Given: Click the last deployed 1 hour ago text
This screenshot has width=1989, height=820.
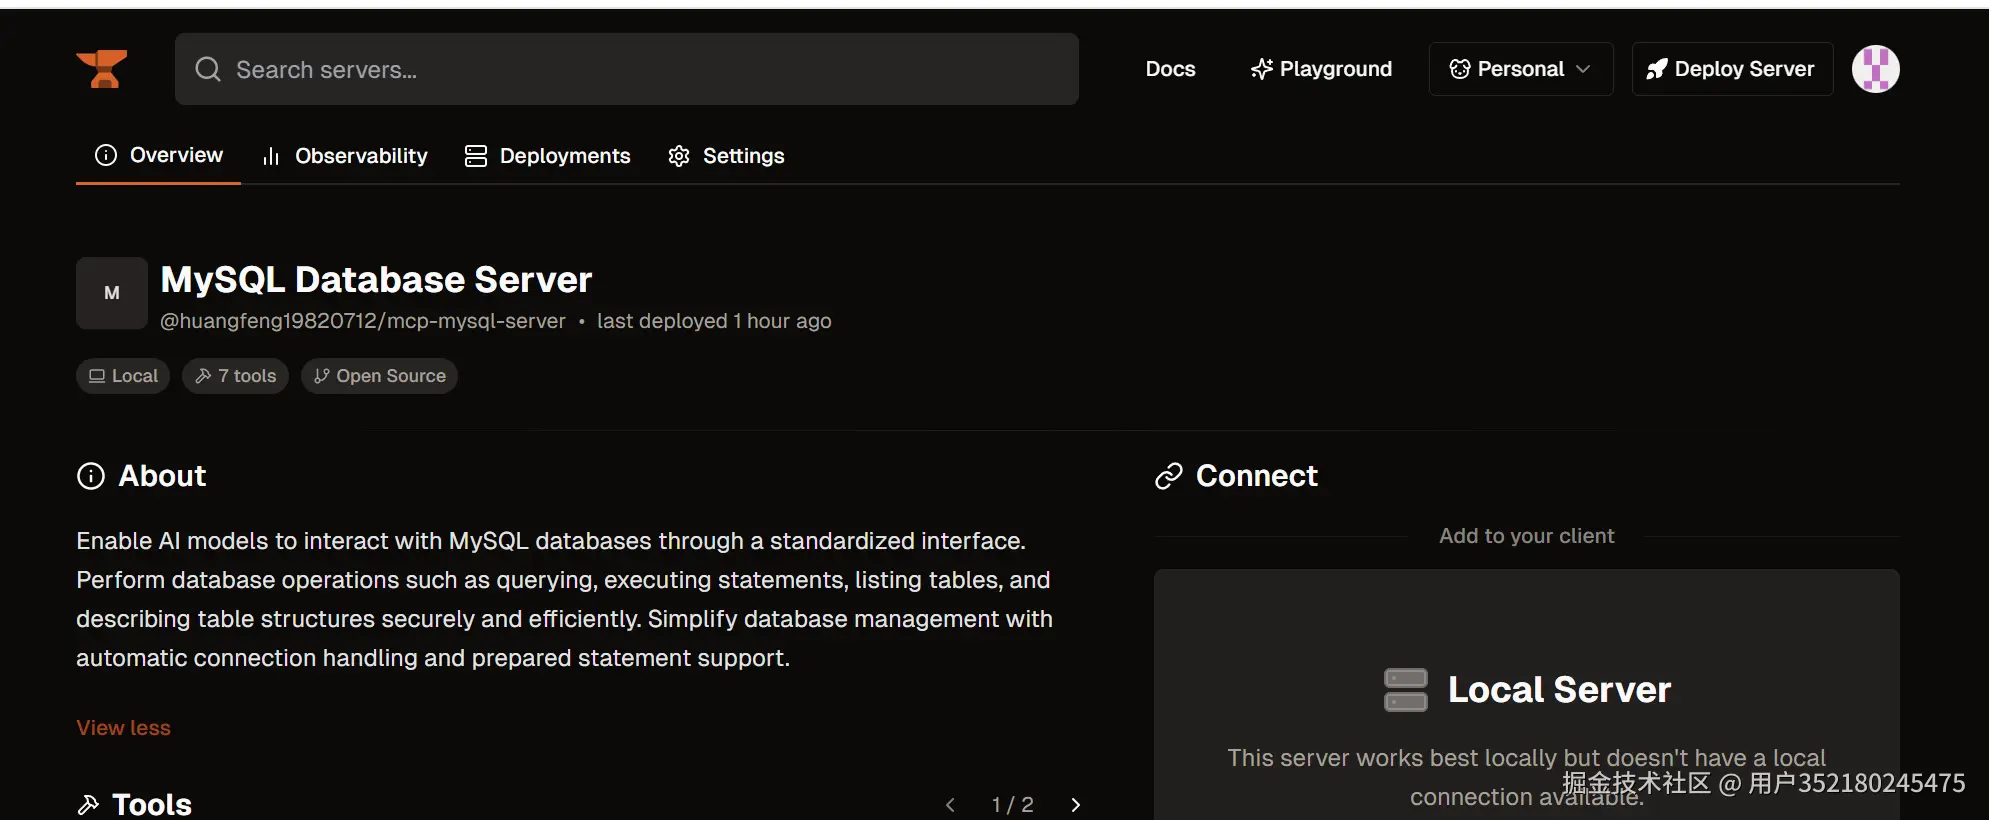Looking at the screenshot, I should point(714,321).
